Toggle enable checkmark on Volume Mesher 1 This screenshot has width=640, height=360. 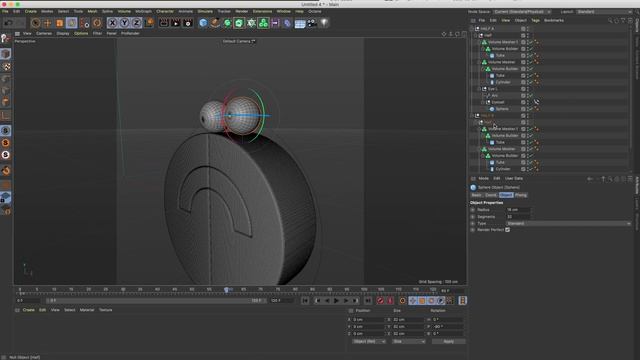531,42
